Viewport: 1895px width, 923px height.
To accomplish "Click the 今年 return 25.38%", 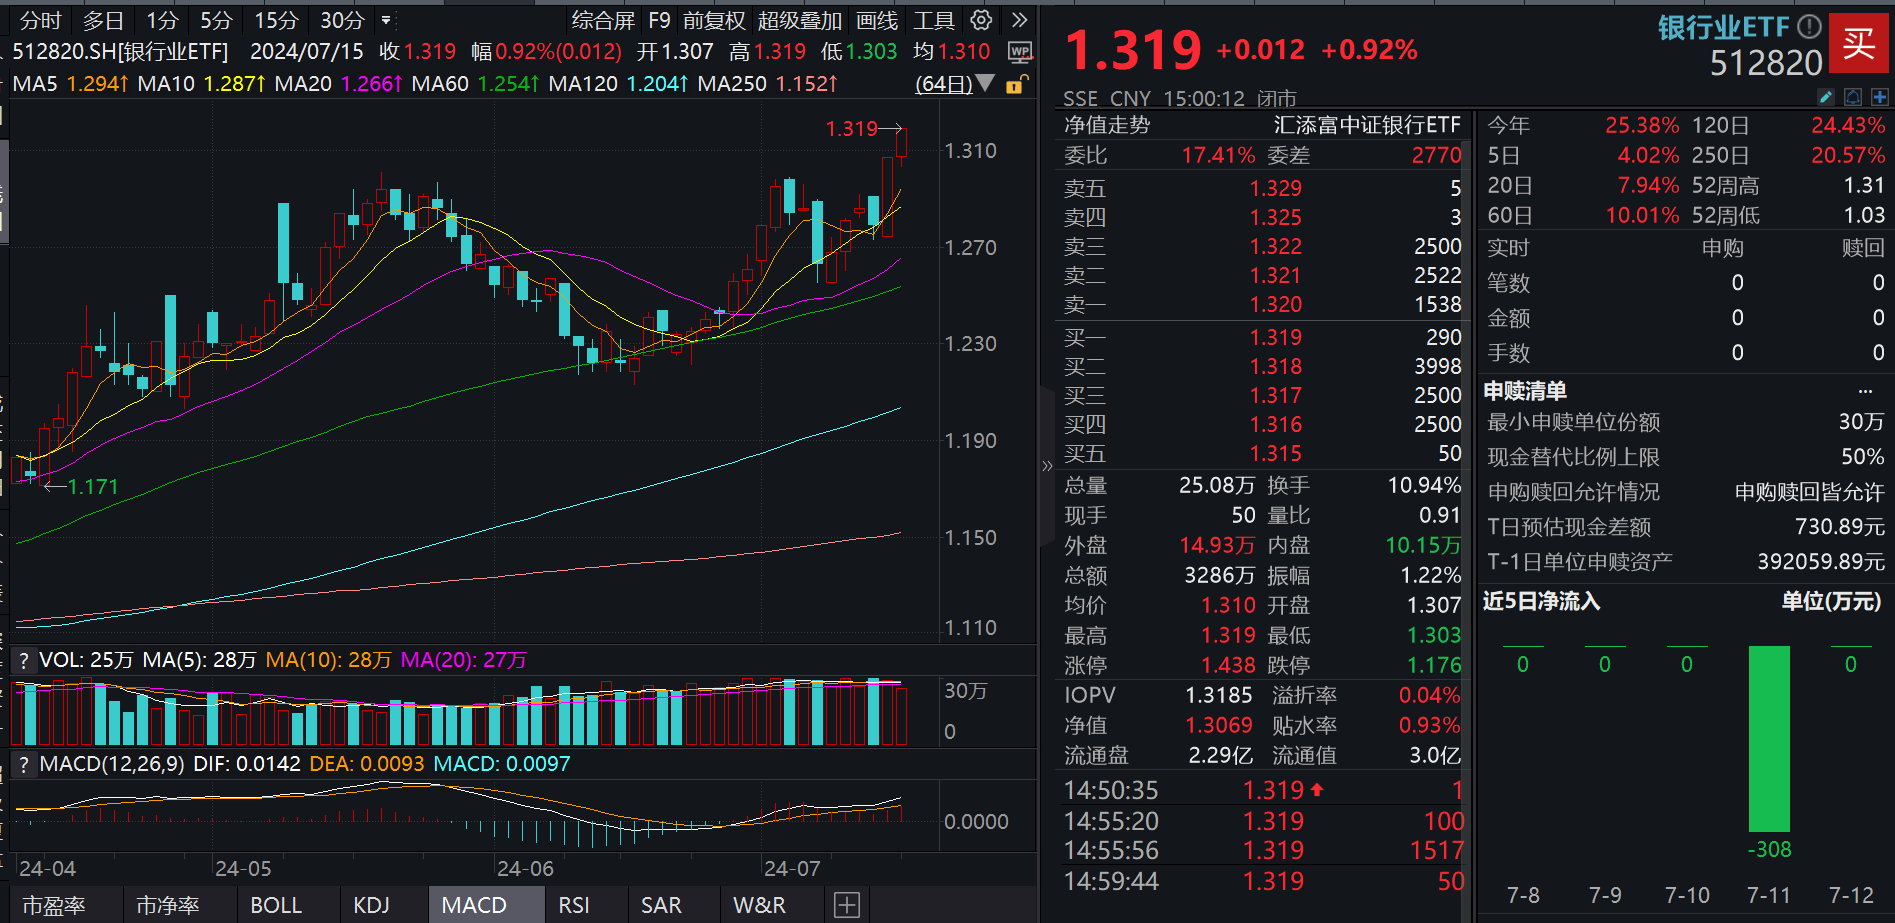I will coord(1642,125).
